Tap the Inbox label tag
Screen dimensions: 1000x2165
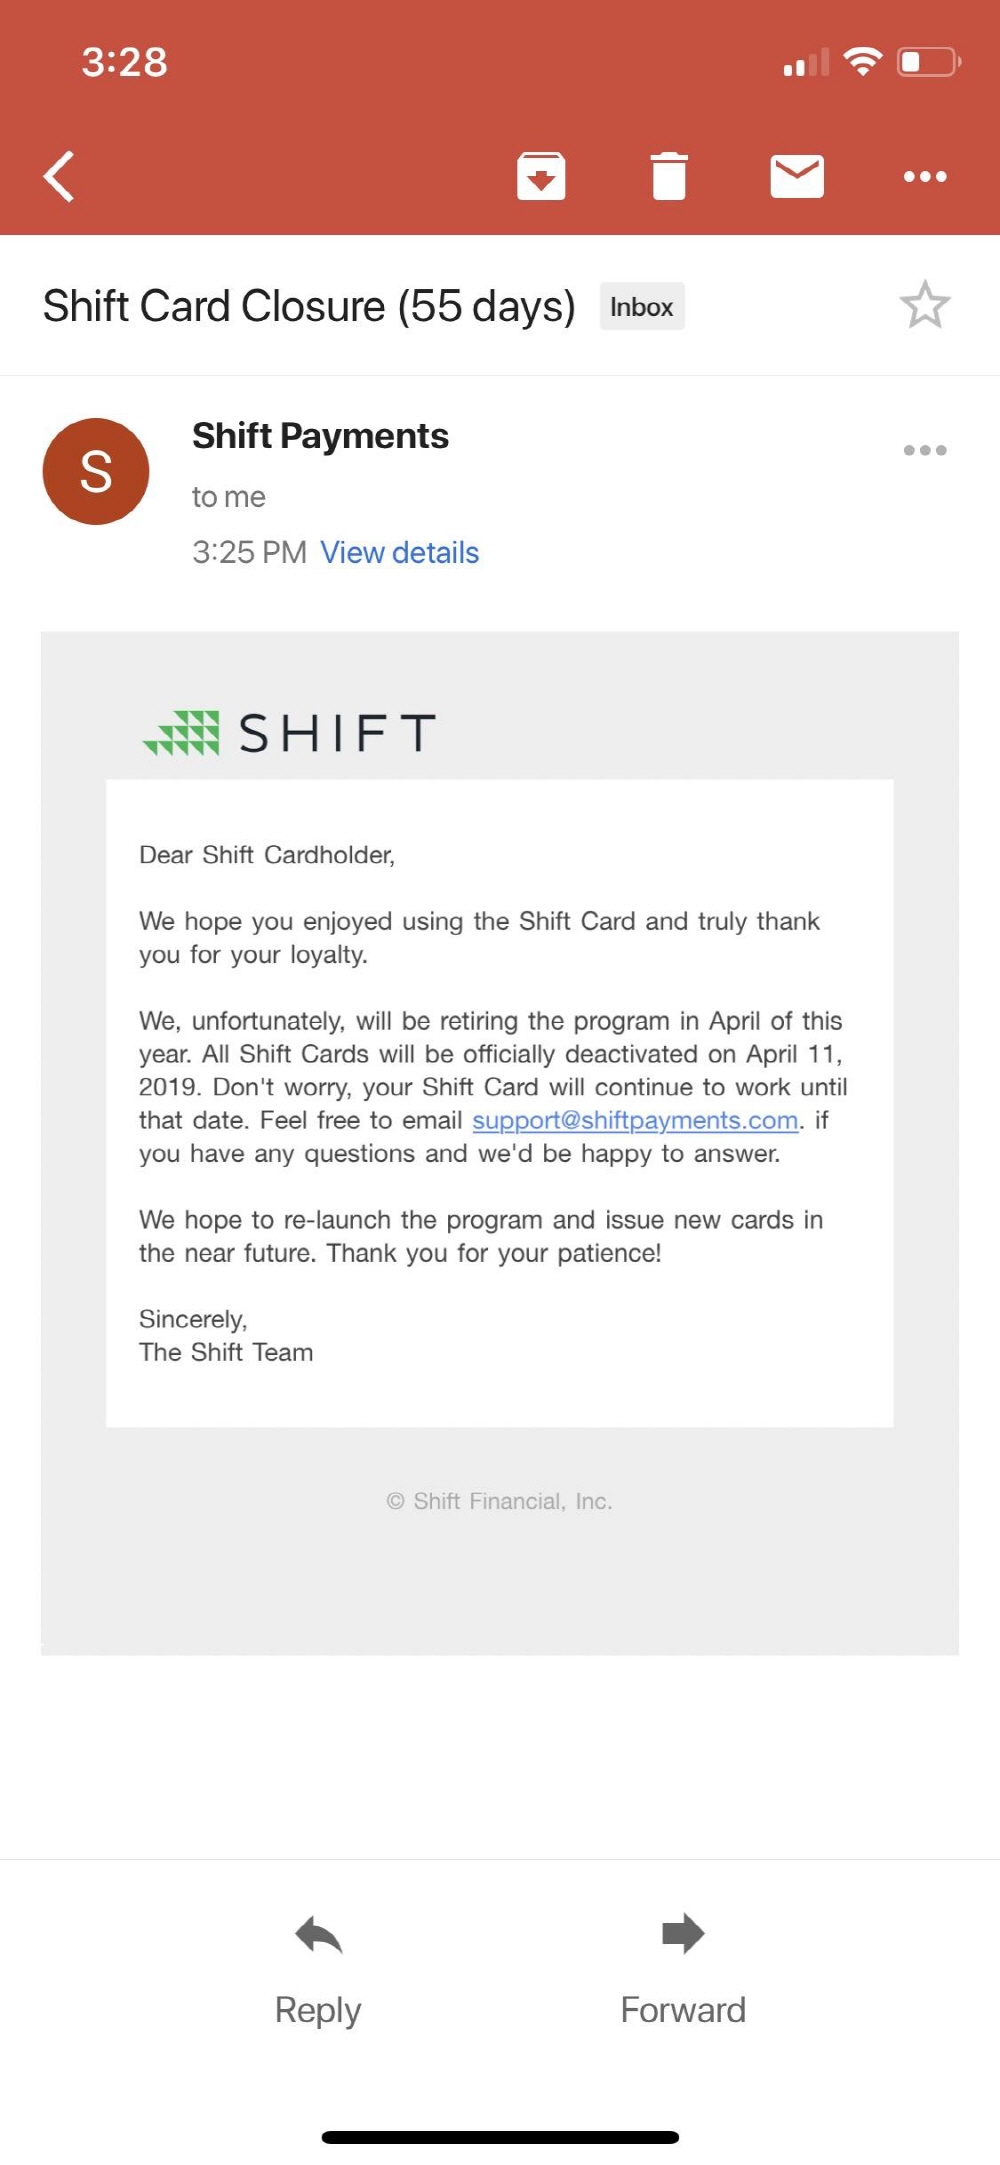tap(642, 306)
